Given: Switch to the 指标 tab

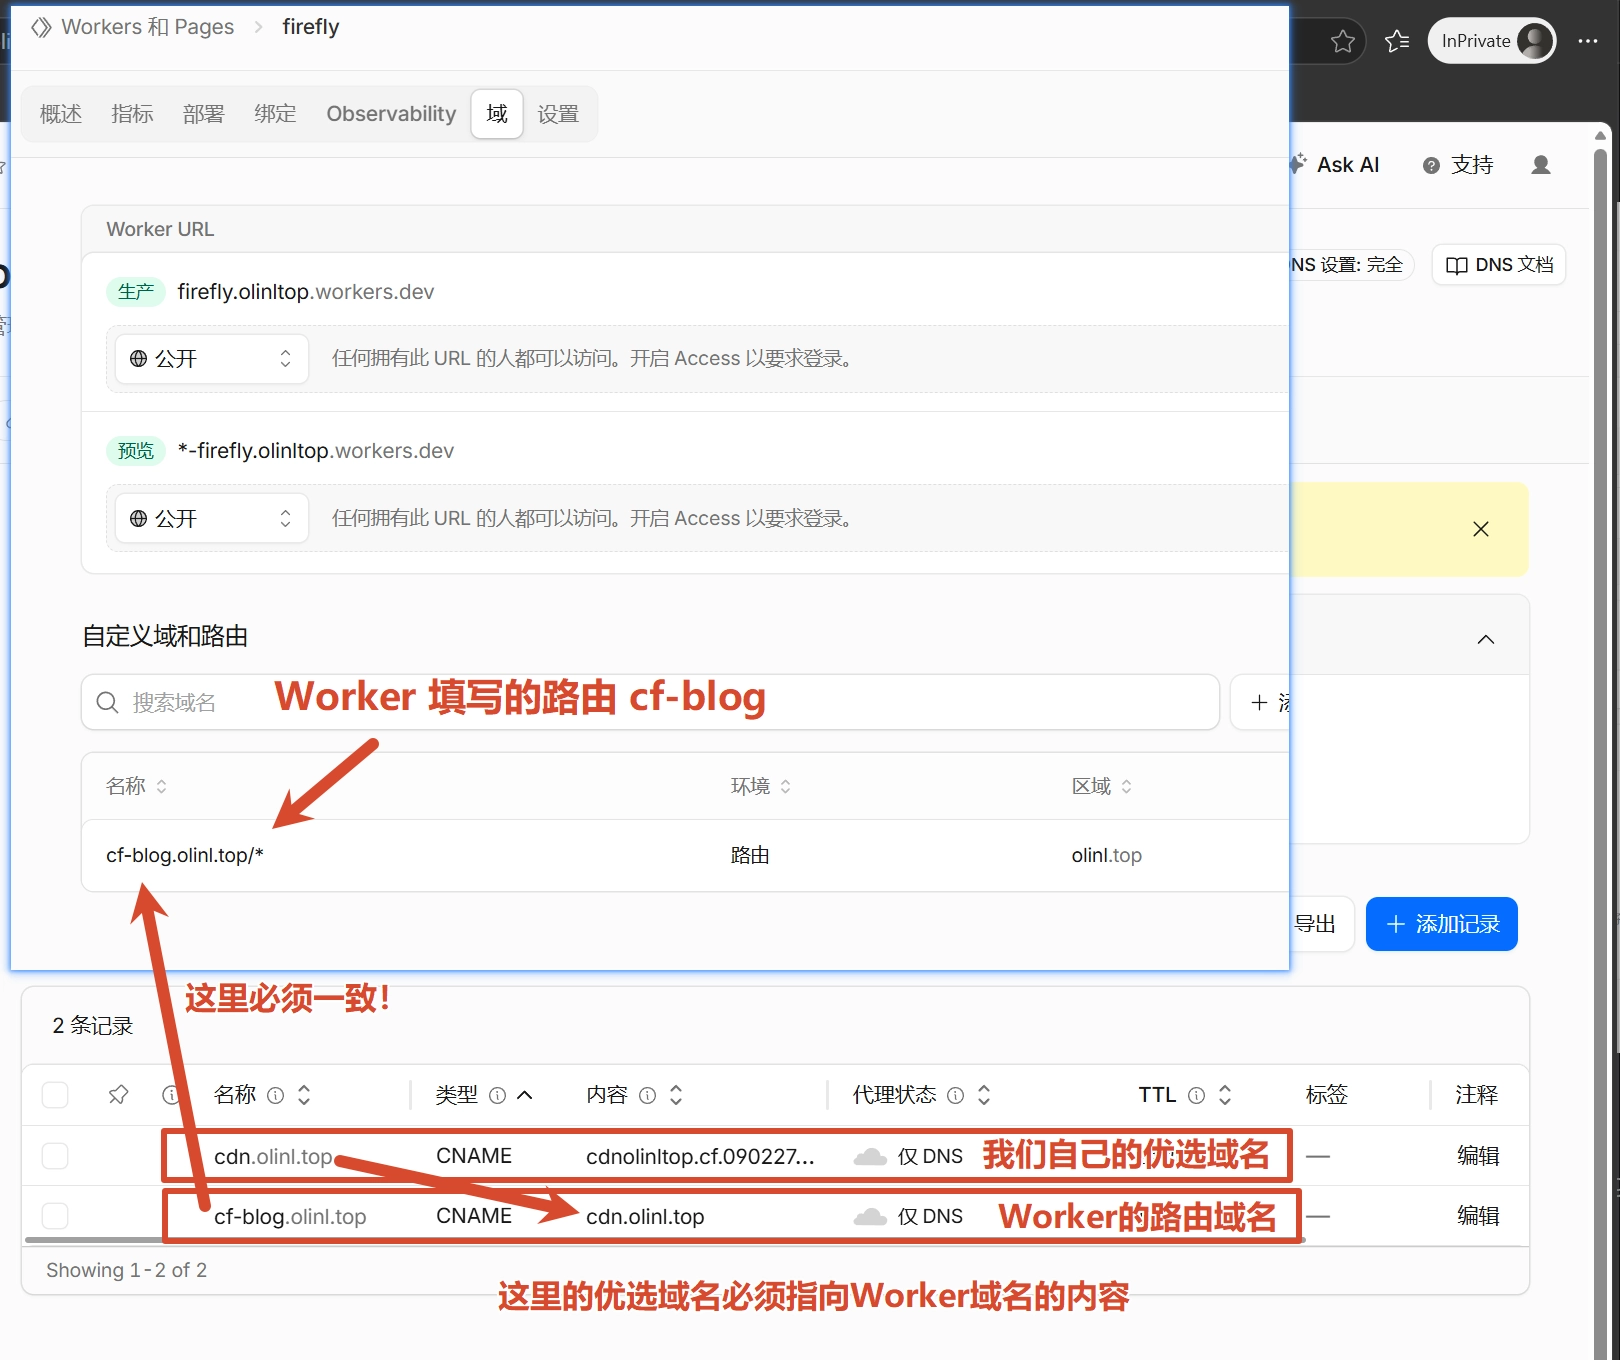Looking at the screenshot, I should click(132, 114).
